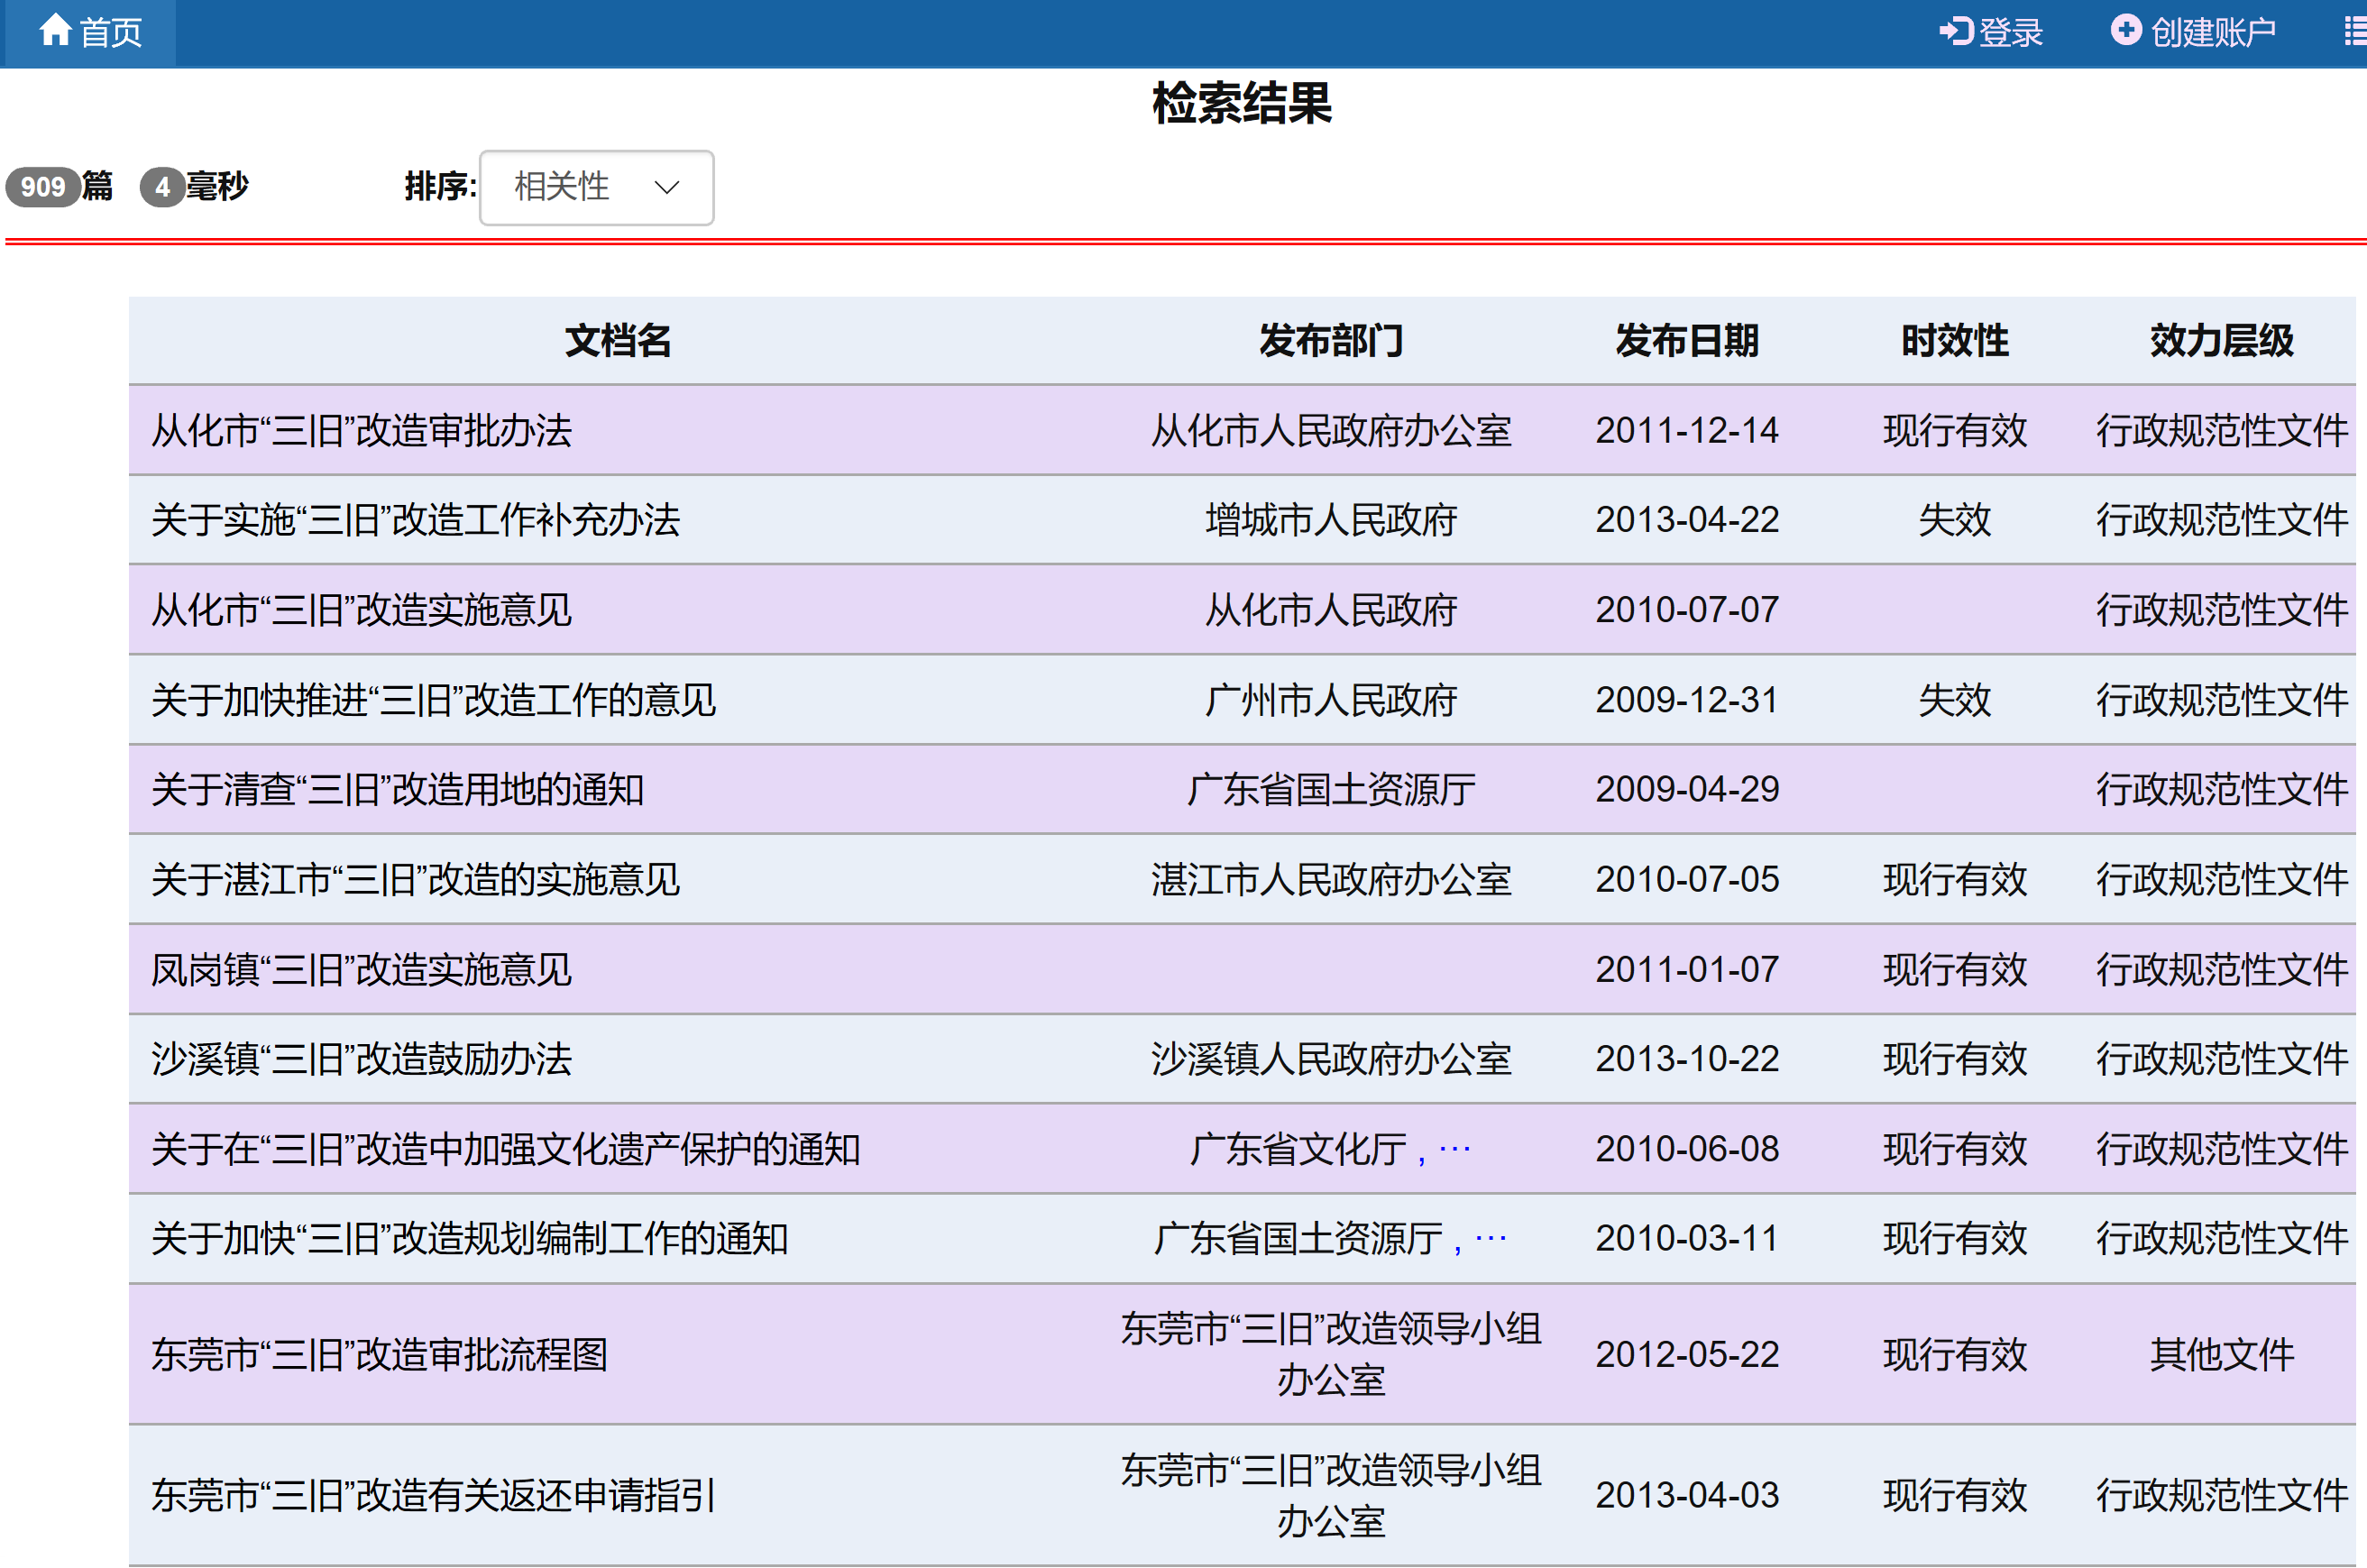Click 从化市人民政府办公室 department cell
This screenshot has height=1568, width=2367.
(1331, 431)
